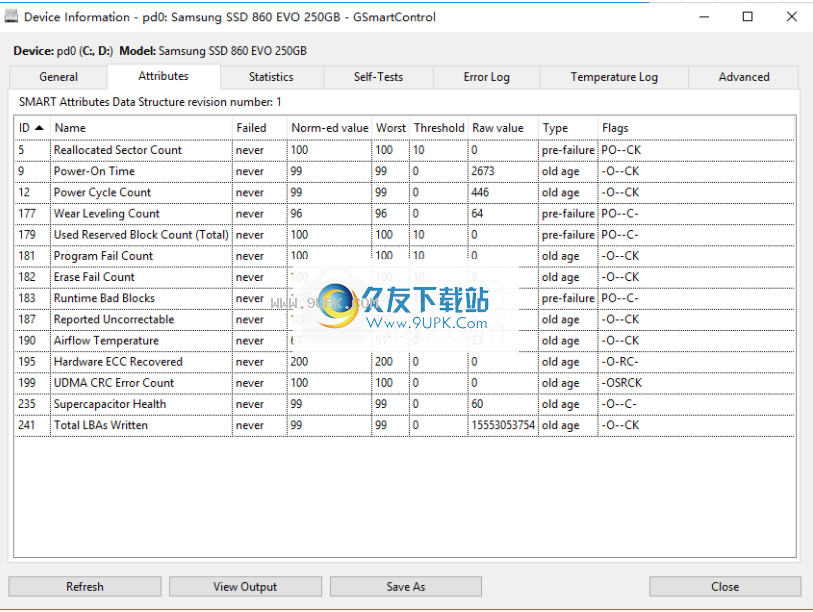Click the SMART Attributes revision number text
The height and width of the screenshot is (612, 813).
click(x=150, y=102)
